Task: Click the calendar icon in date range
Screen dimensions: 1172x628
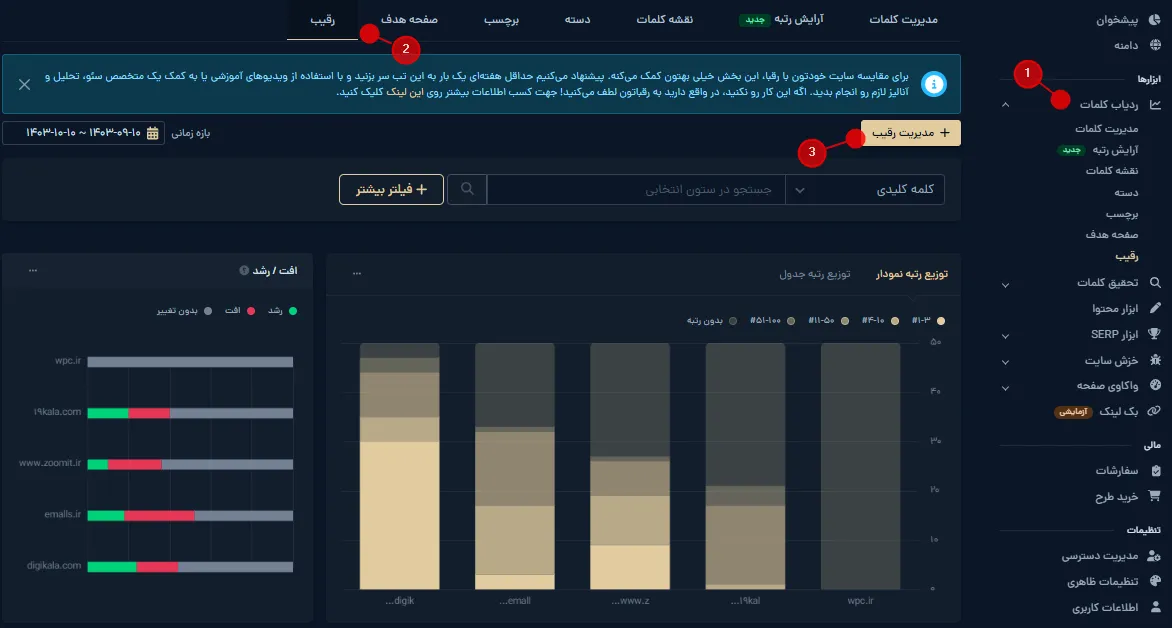Action: click(x=152, y=133)
